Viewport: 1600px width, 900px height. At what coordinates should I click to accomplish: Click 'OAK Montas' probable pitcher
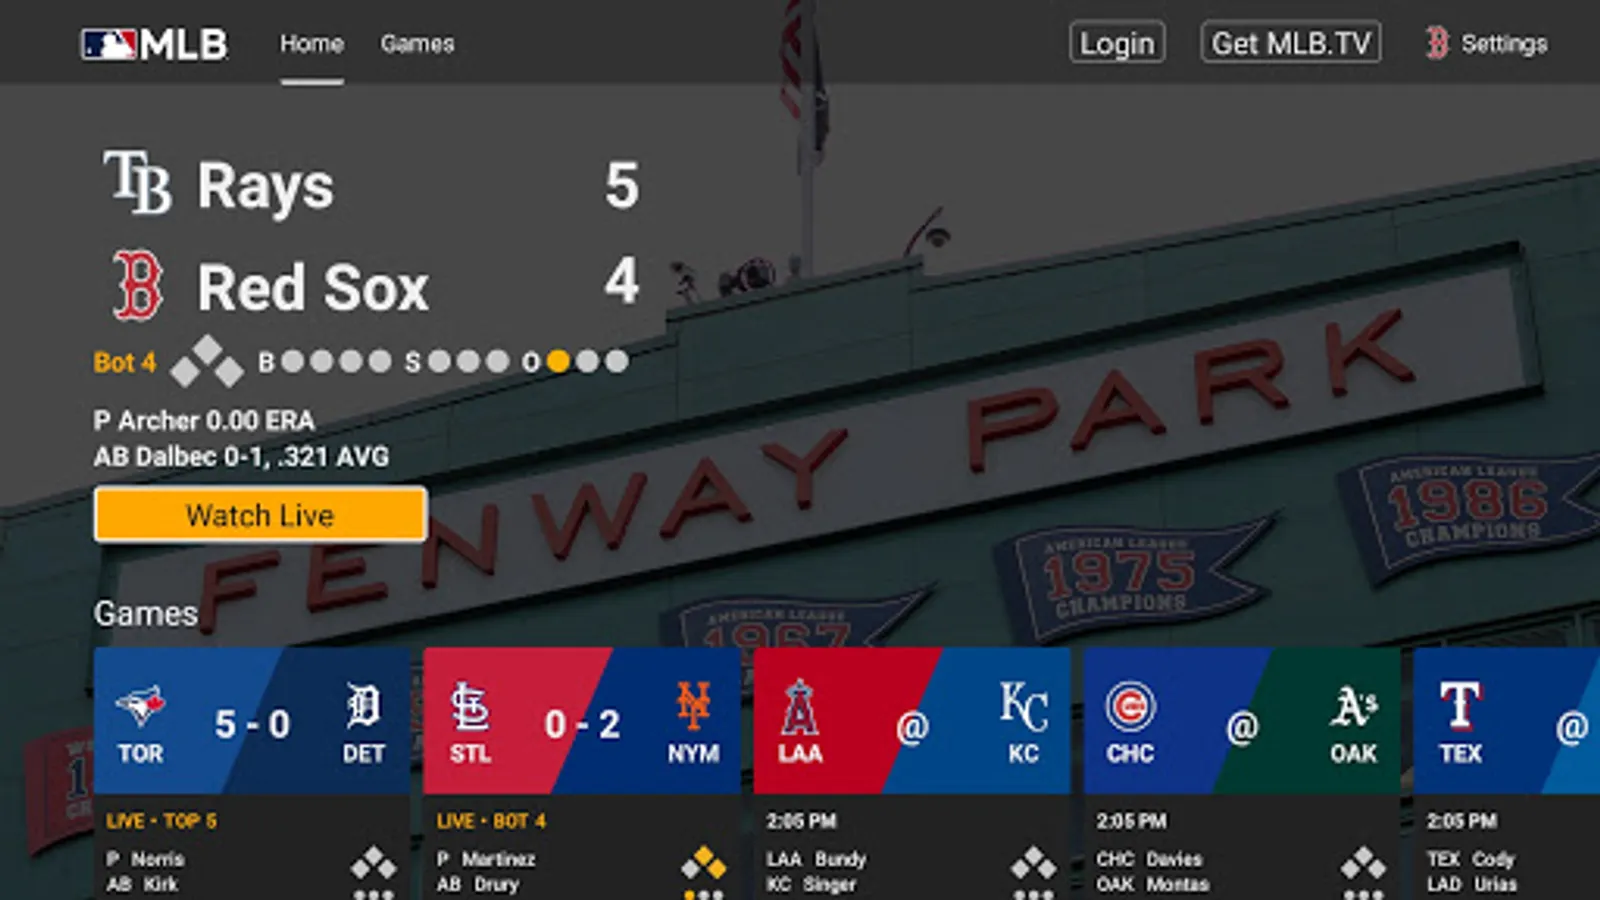click(x=1153, y=884)
